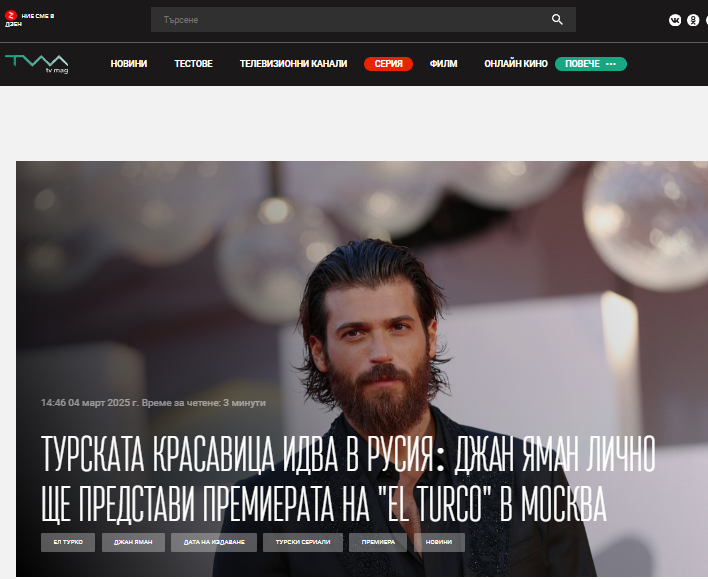
Task: Select the ТУРСКИ СЕРИАЛИ tag
Action: pyautogui.click(x=303, y=542)
